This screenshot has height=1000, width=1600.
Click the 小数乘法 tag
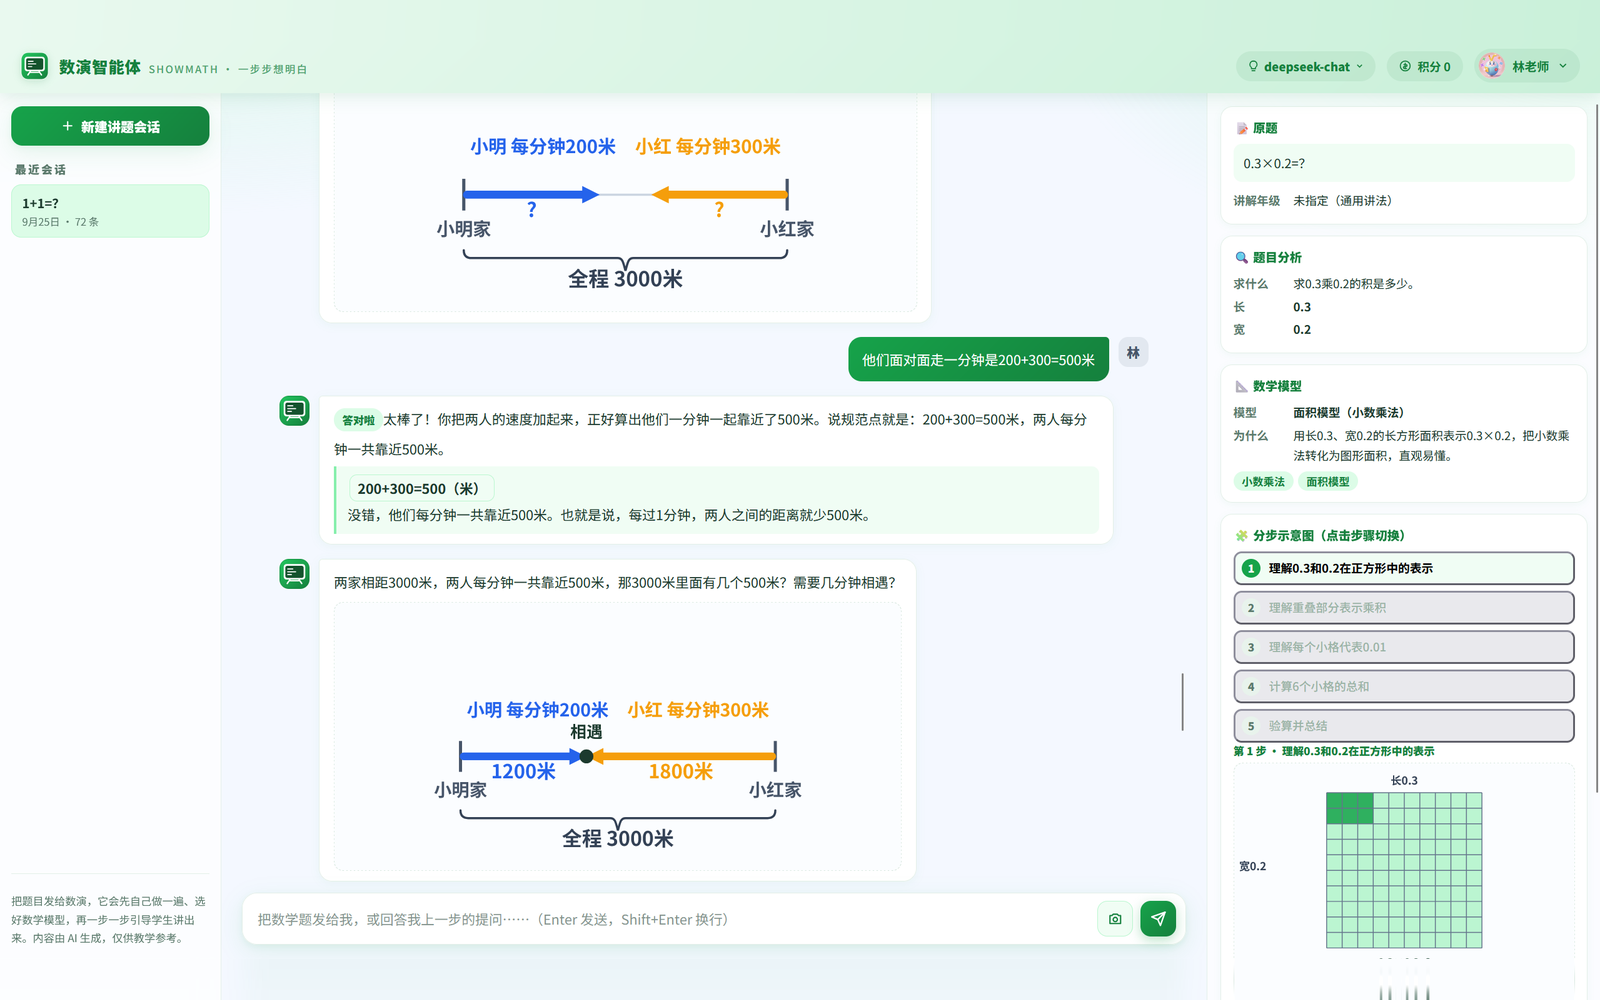[1263, 482]
